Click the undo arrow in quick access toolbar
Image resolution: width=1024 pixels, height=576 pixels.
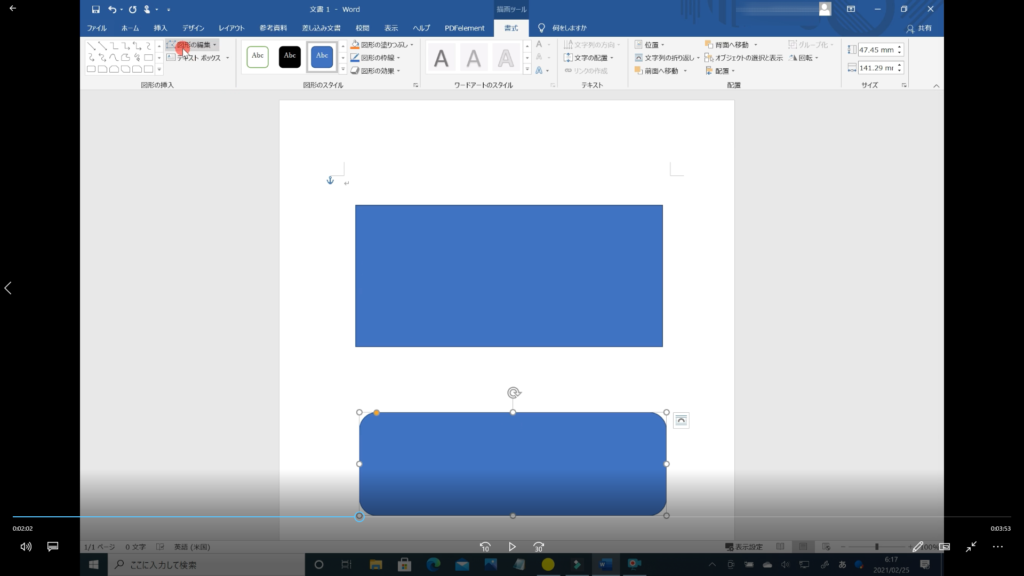[112, 9]
